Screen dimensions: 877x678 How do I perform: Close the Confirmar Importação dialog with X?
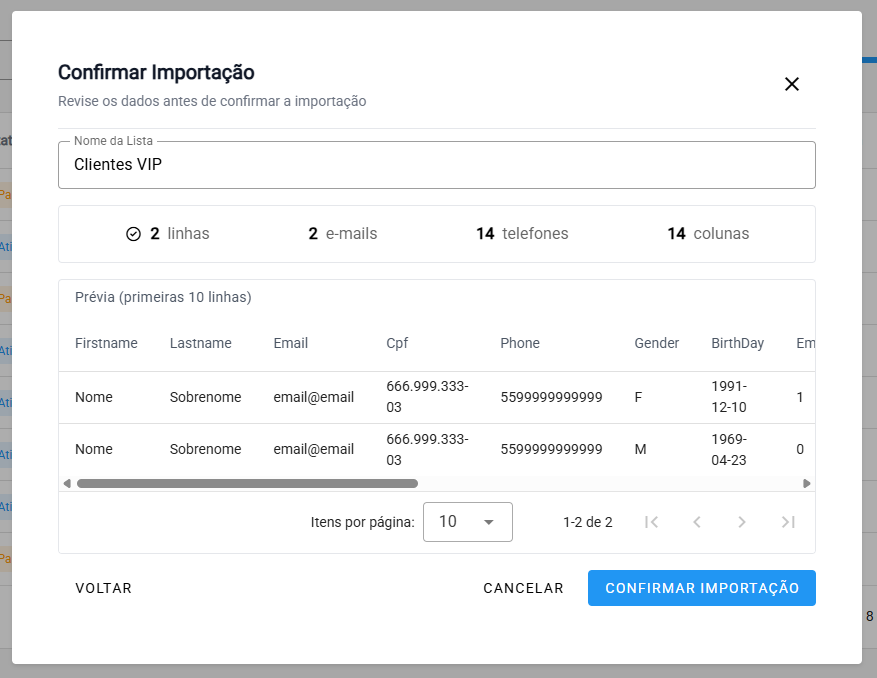point(792,84)
